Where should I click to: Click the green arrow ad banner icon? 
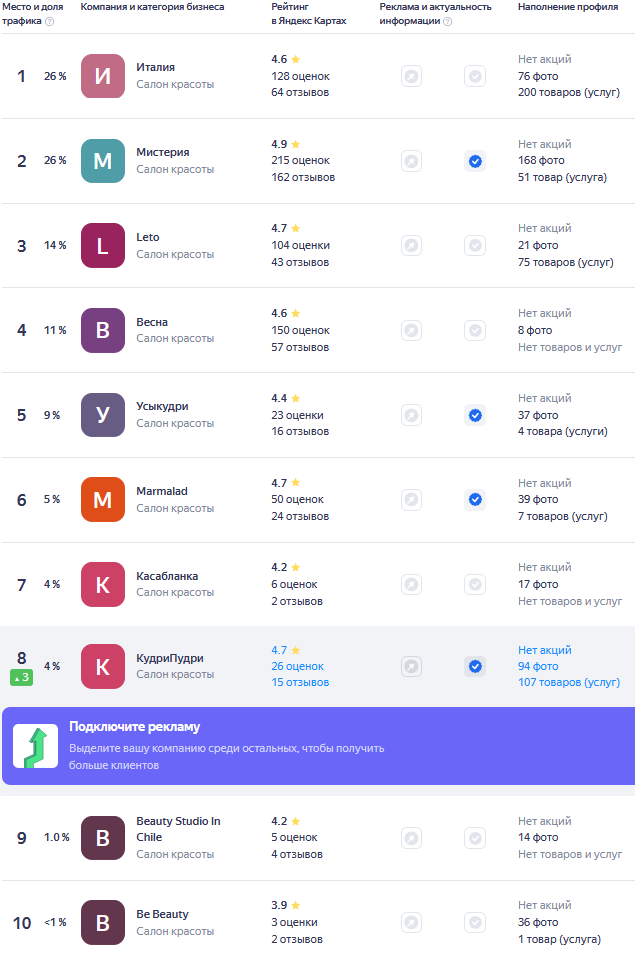[36, 746]
